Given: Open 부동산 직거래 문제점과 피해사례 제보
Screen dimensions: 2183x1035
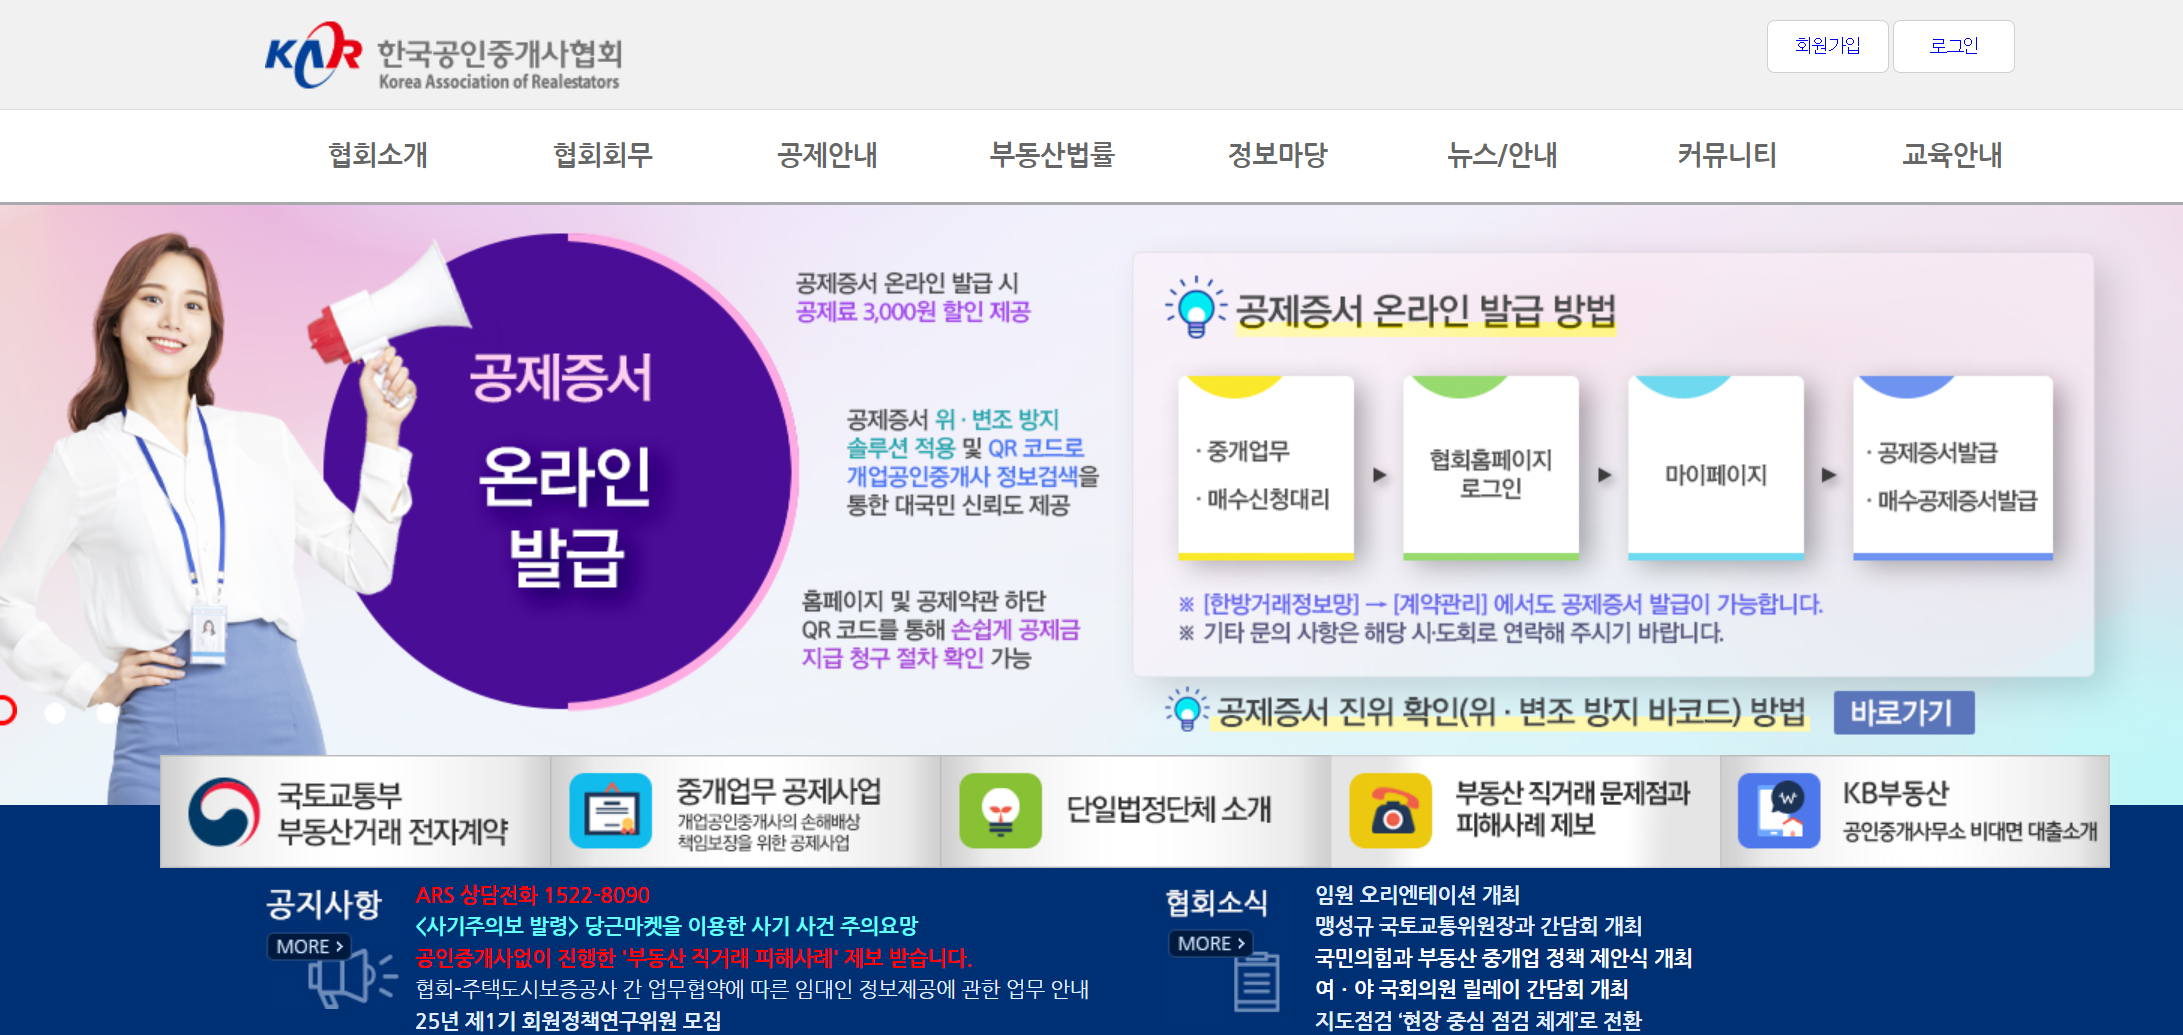Looking at the screenshot, I should pyautogui.click(x=1526, y=811).
